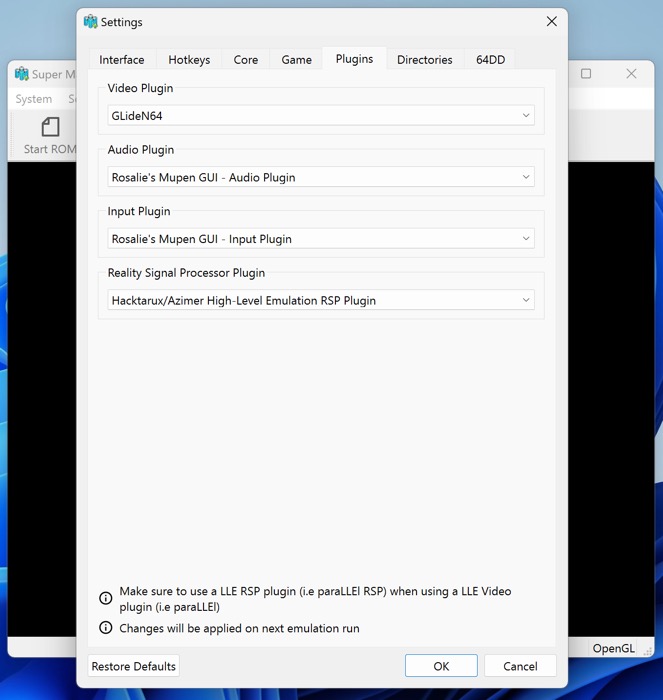Expand the Reality Signal Processor Plugin dropdown
This screenshot has width=663, height=700.
[x=321, y=300]
